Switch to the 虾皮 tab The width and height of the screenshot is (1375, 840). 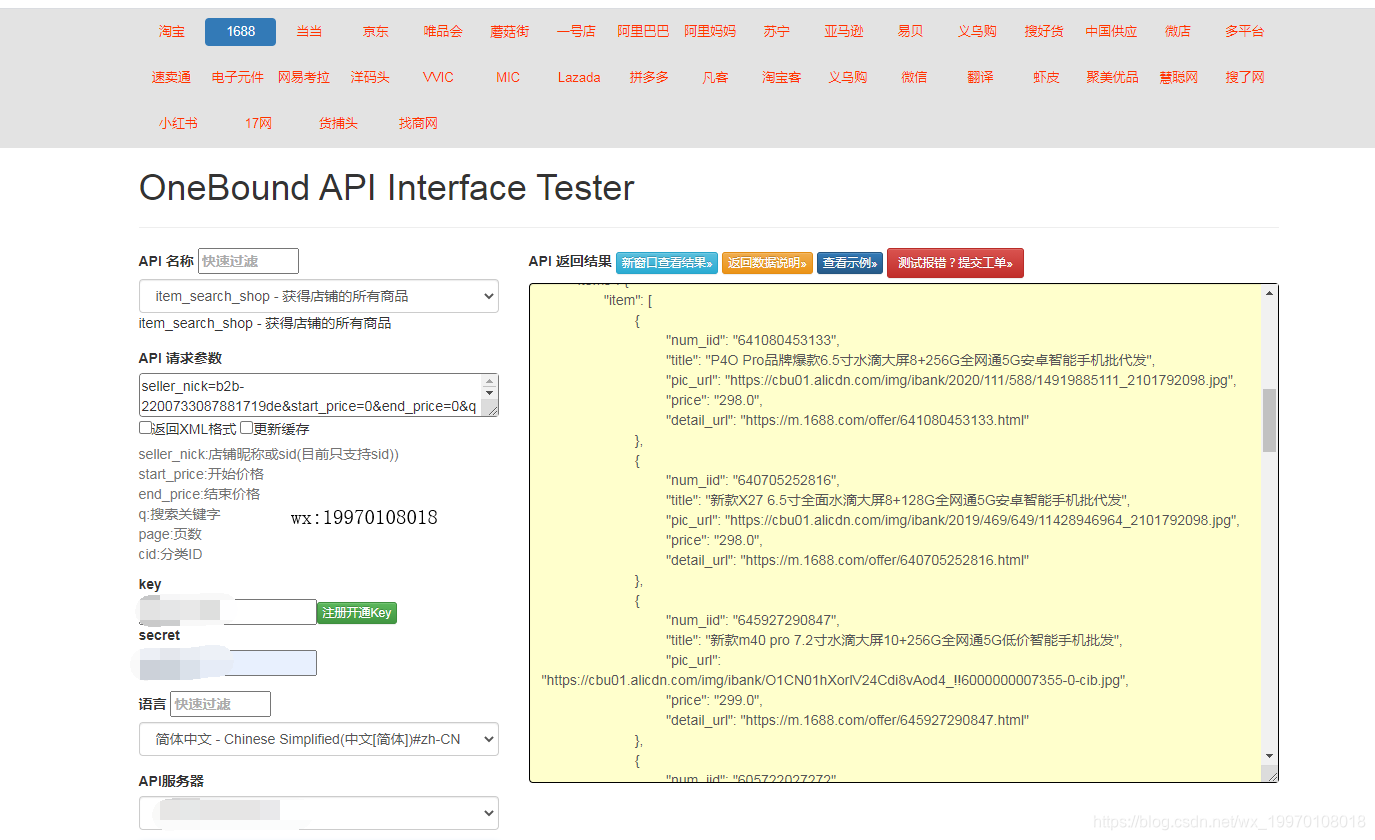click(x=1046, y=78)
